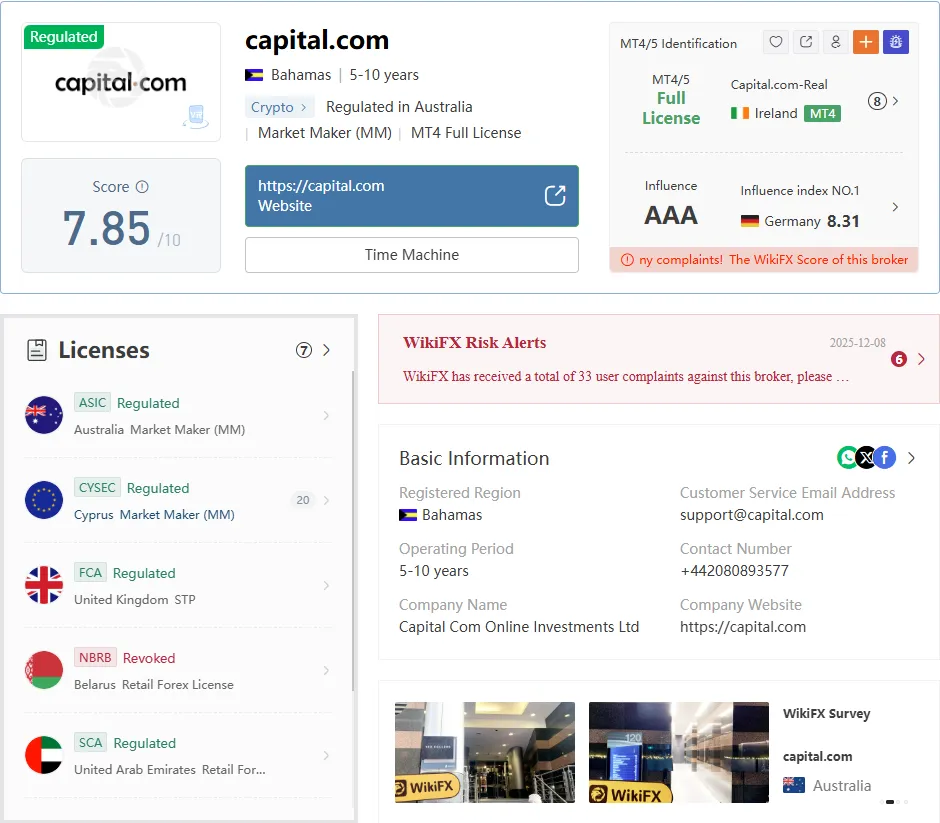Image resolution: width=940 pixels, height=823 pixels.
Task: Expand the ASIC license row chevron
Action: coord(326,415)
